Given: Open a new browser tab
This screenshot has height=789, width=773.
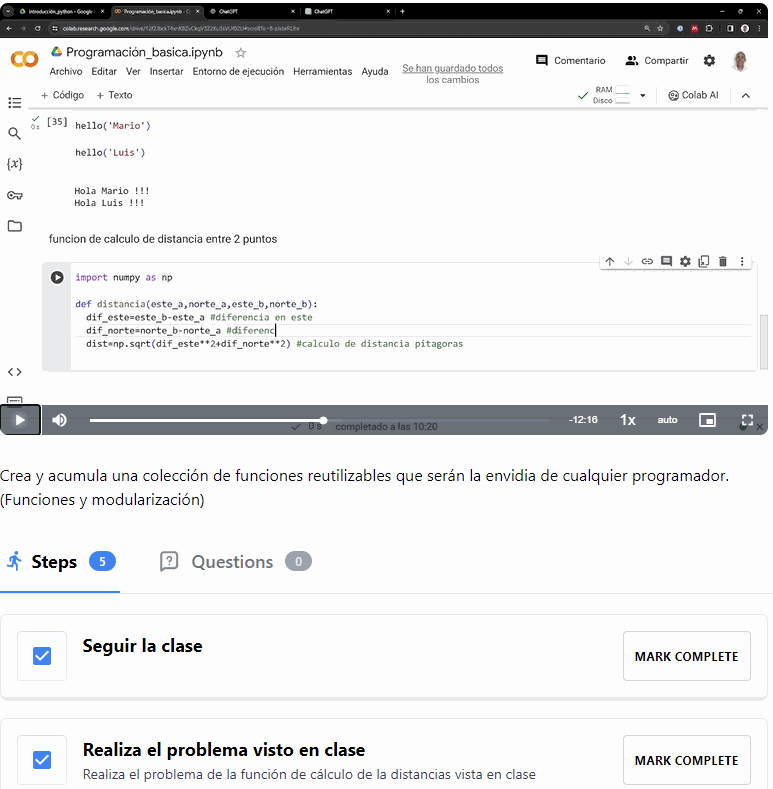Looking at the screenshot, I should [x=402, y=11].
